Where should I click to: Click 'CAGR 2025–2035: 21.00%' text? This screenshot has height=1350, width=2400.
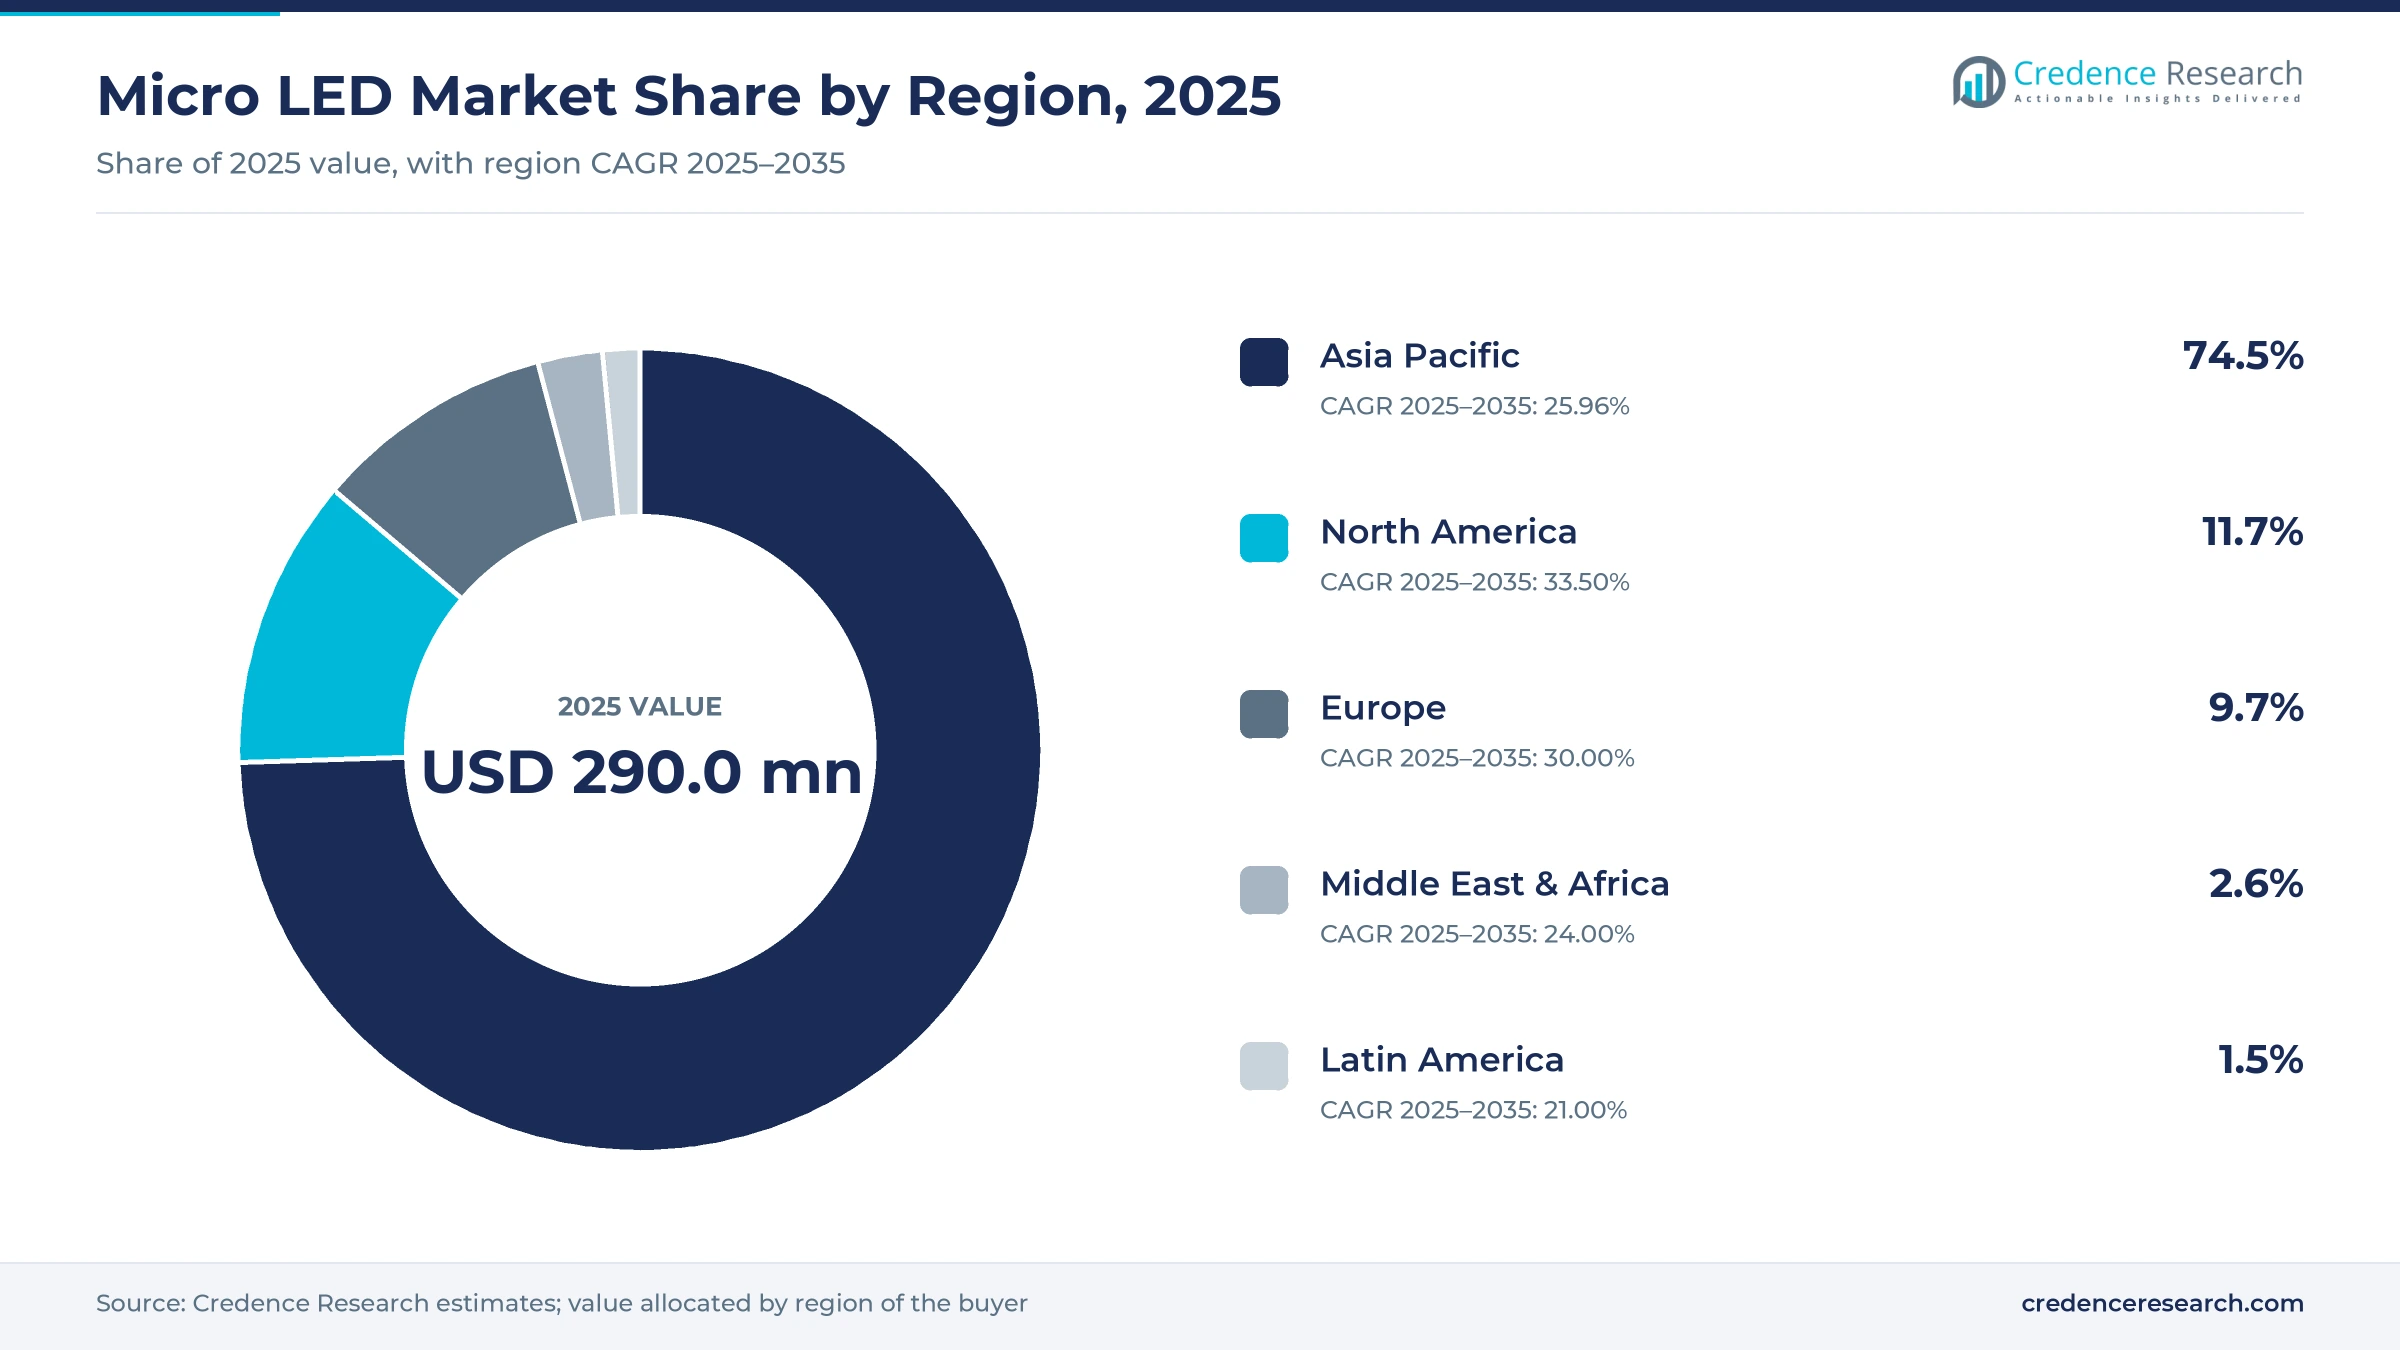coord(1474,1110)
